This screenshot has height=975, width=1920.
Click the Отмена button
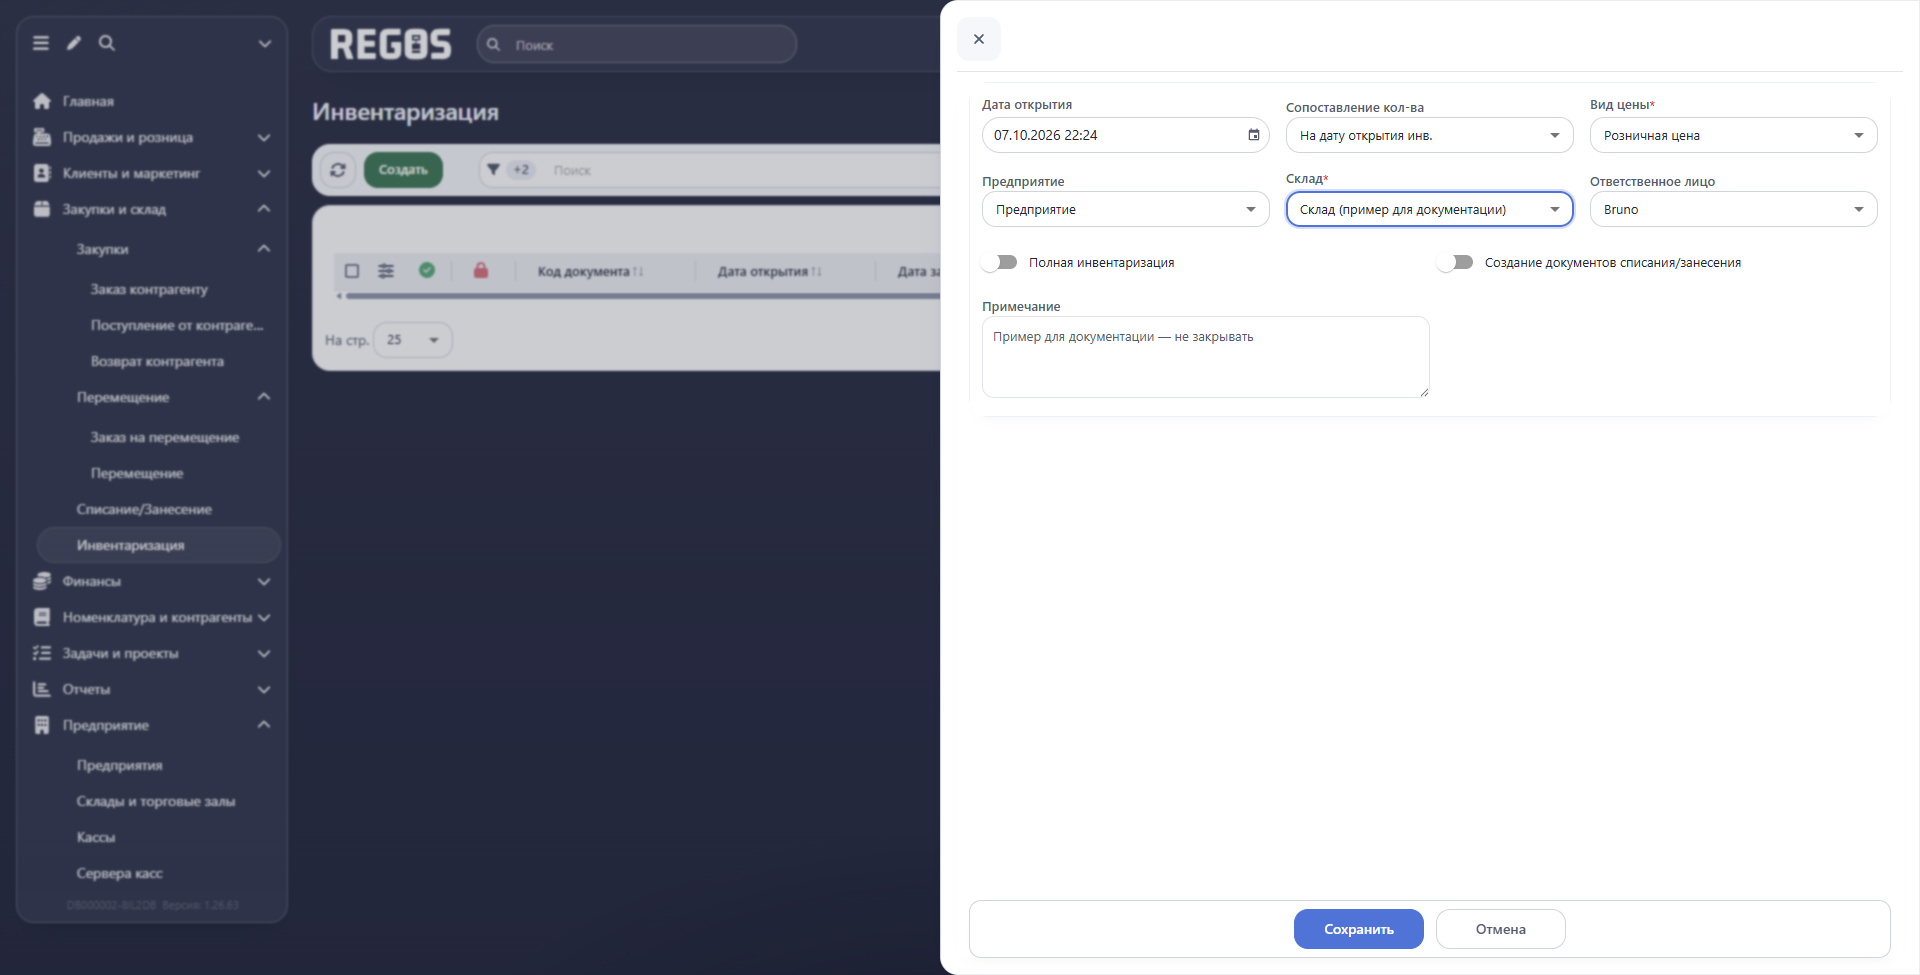(1501, 929)
